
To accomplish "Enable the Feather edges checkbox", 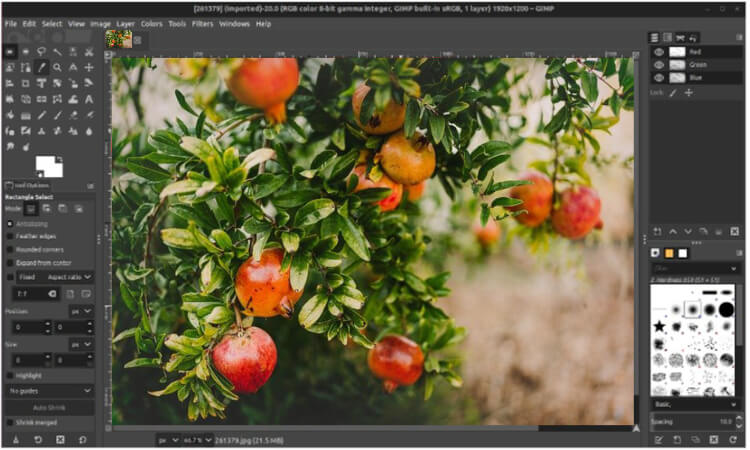I will point(10,236).
